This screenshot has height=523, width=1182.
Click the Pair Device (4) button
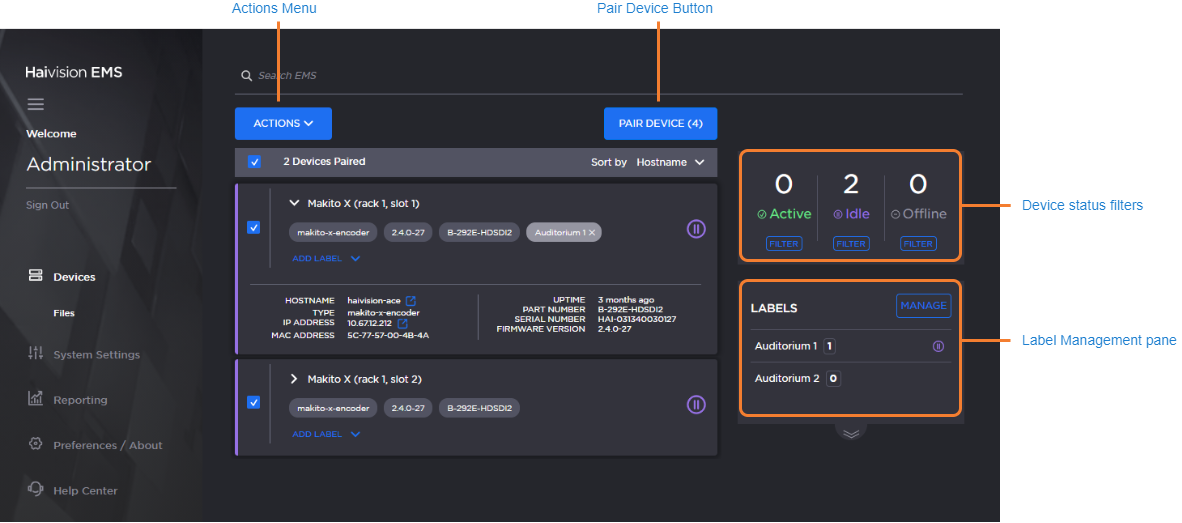(660, 124)
